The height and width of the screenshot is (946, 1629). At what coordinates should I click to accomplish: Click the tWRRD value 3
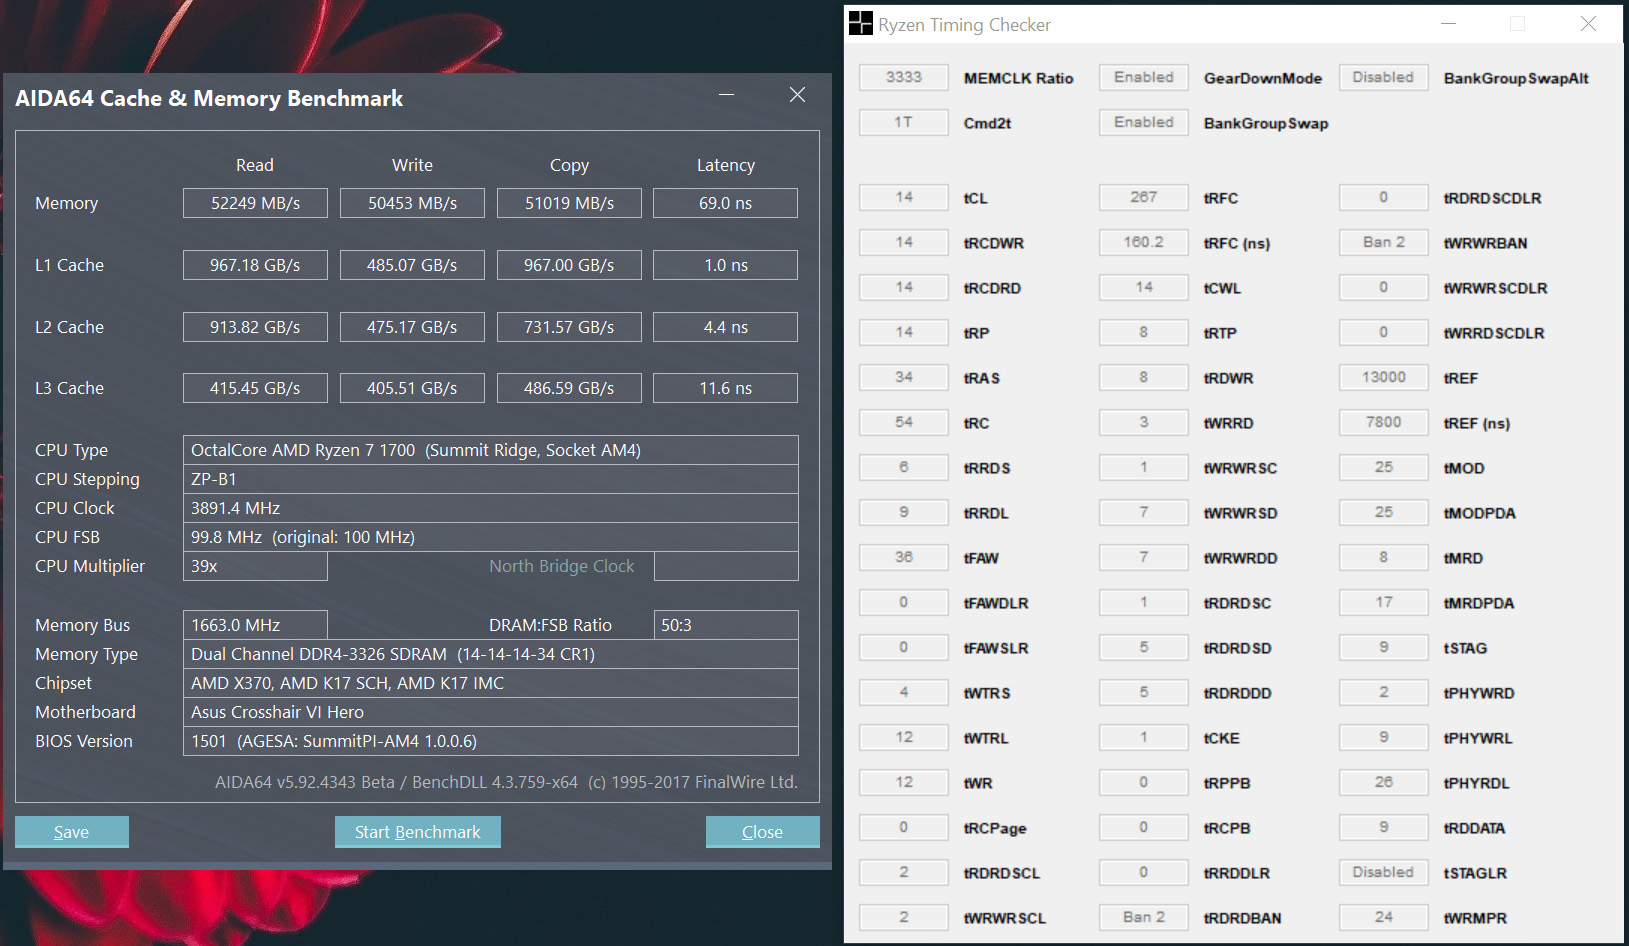click(1144, 422)
